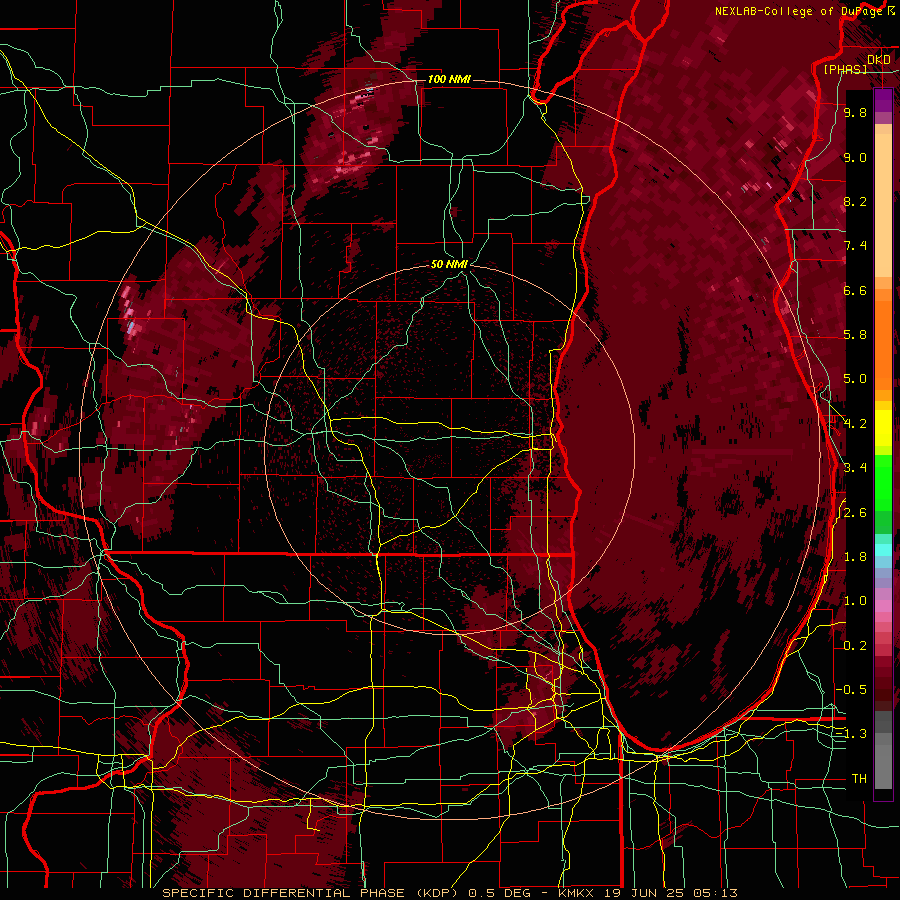Image resolution: width=900 pixels, height=900 pixels.
Task: Pick the dark maroon segment of the color bar
Action: tap(883, 686)
